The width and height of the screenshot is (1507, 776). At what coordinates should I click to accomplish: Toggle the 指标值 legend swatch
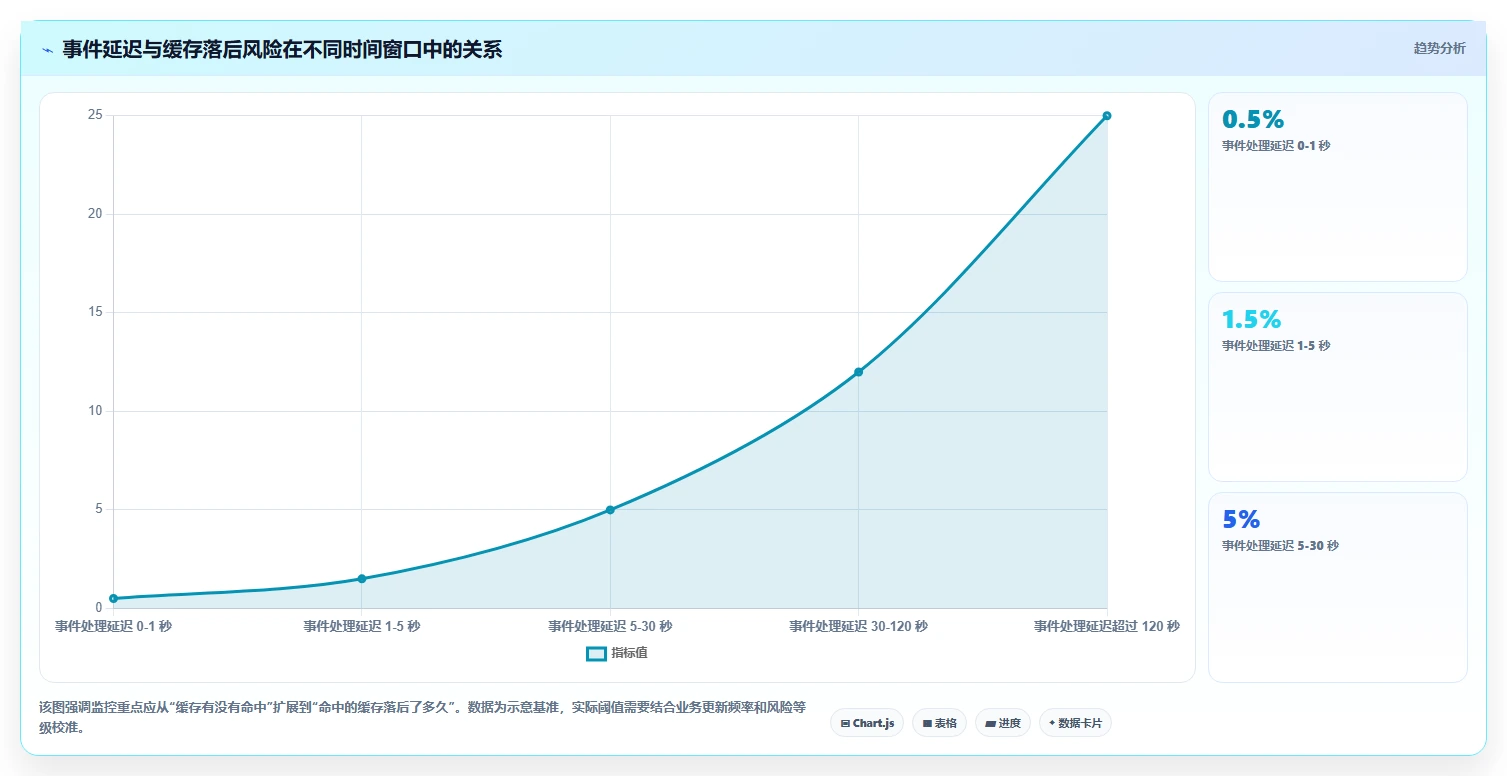click(x=596, y=653)
